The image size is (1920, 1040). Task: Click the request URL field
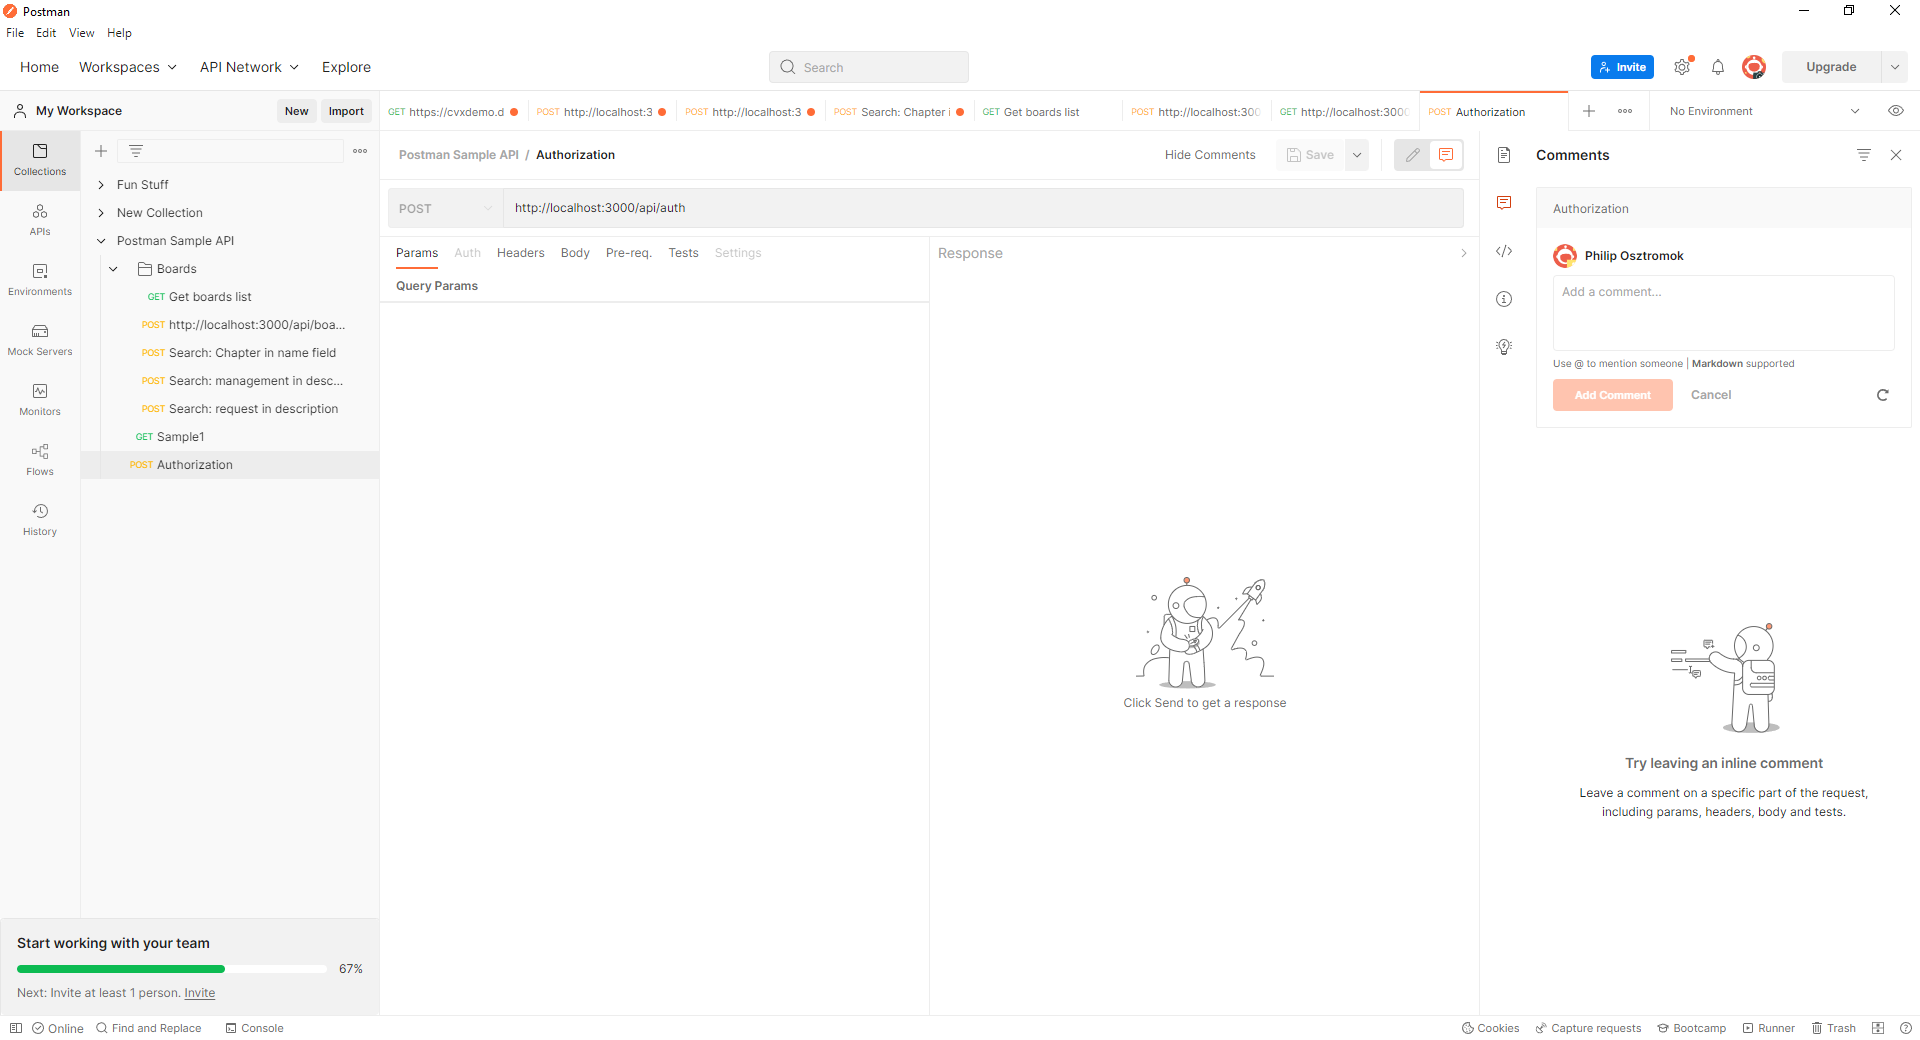[x=982, y=208]
